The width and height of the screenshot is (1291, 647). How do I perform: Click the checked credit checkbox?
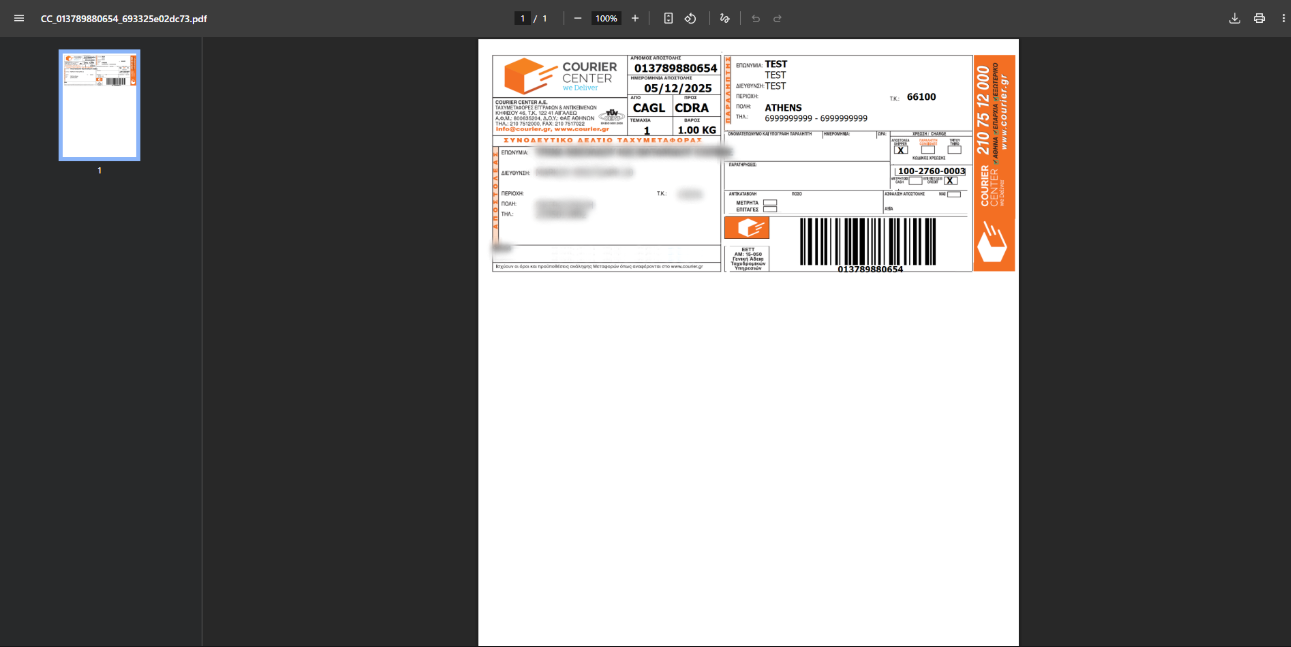tap(950, 181)
